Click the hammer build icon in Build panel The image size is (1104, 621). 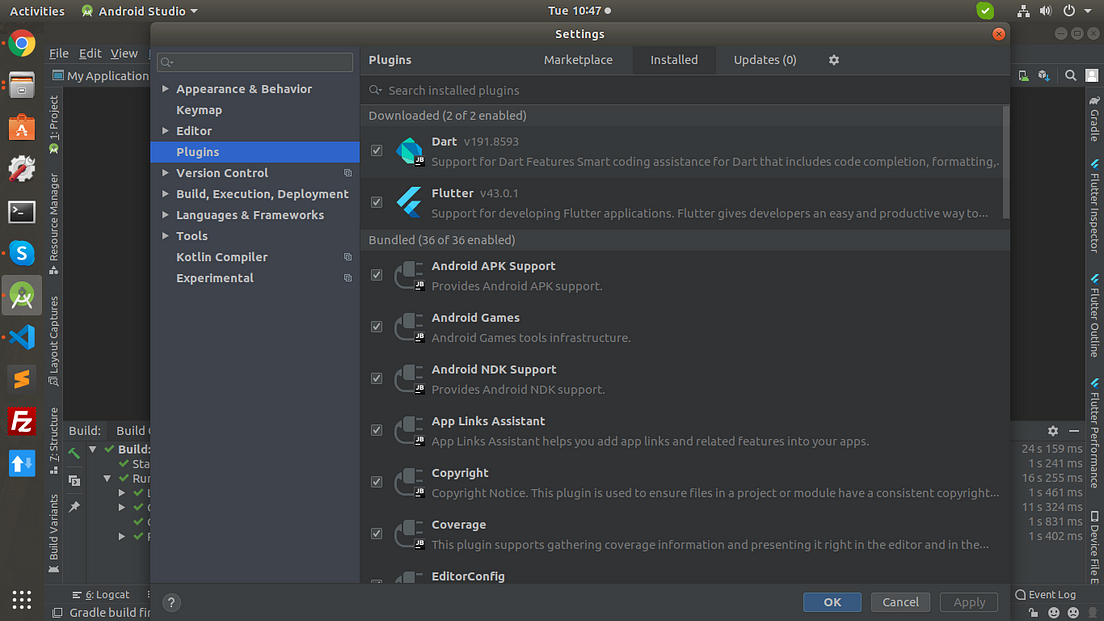coord(74,453)
